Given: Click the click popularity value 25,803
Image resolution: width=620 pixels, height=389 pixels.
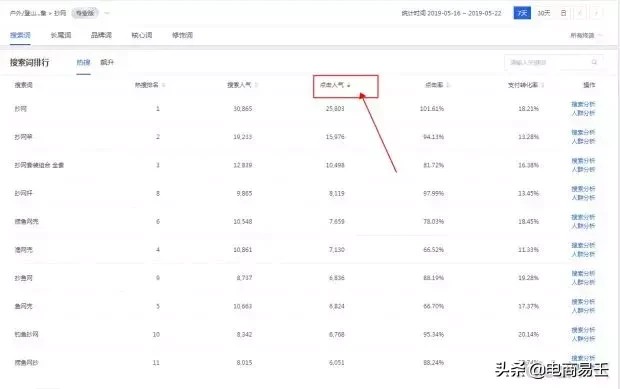Looking at the screenshot, I should 335,109.
